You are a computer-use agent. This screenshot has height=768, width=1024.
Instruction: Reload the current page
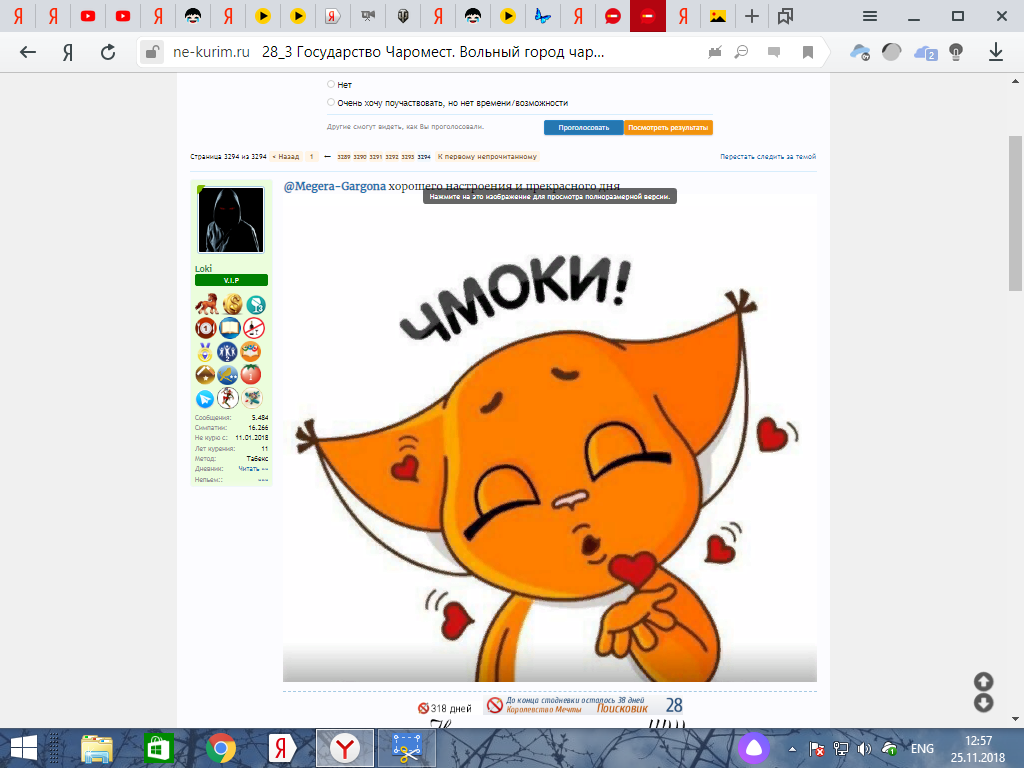coord(108,52)
